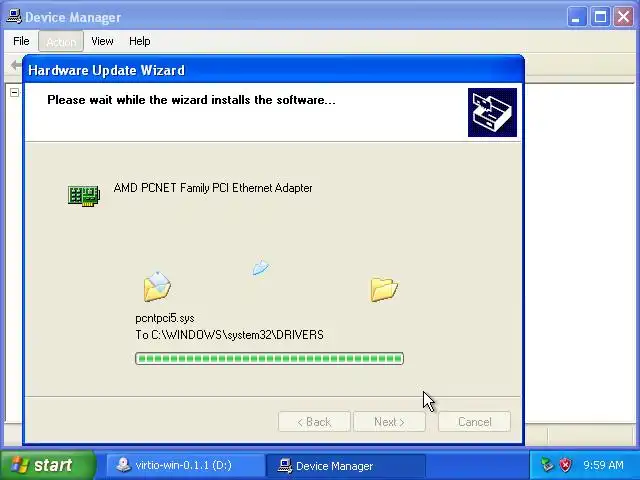Maximize the Device Manager window
Viewport: 640px width, 480px height.
600,17
